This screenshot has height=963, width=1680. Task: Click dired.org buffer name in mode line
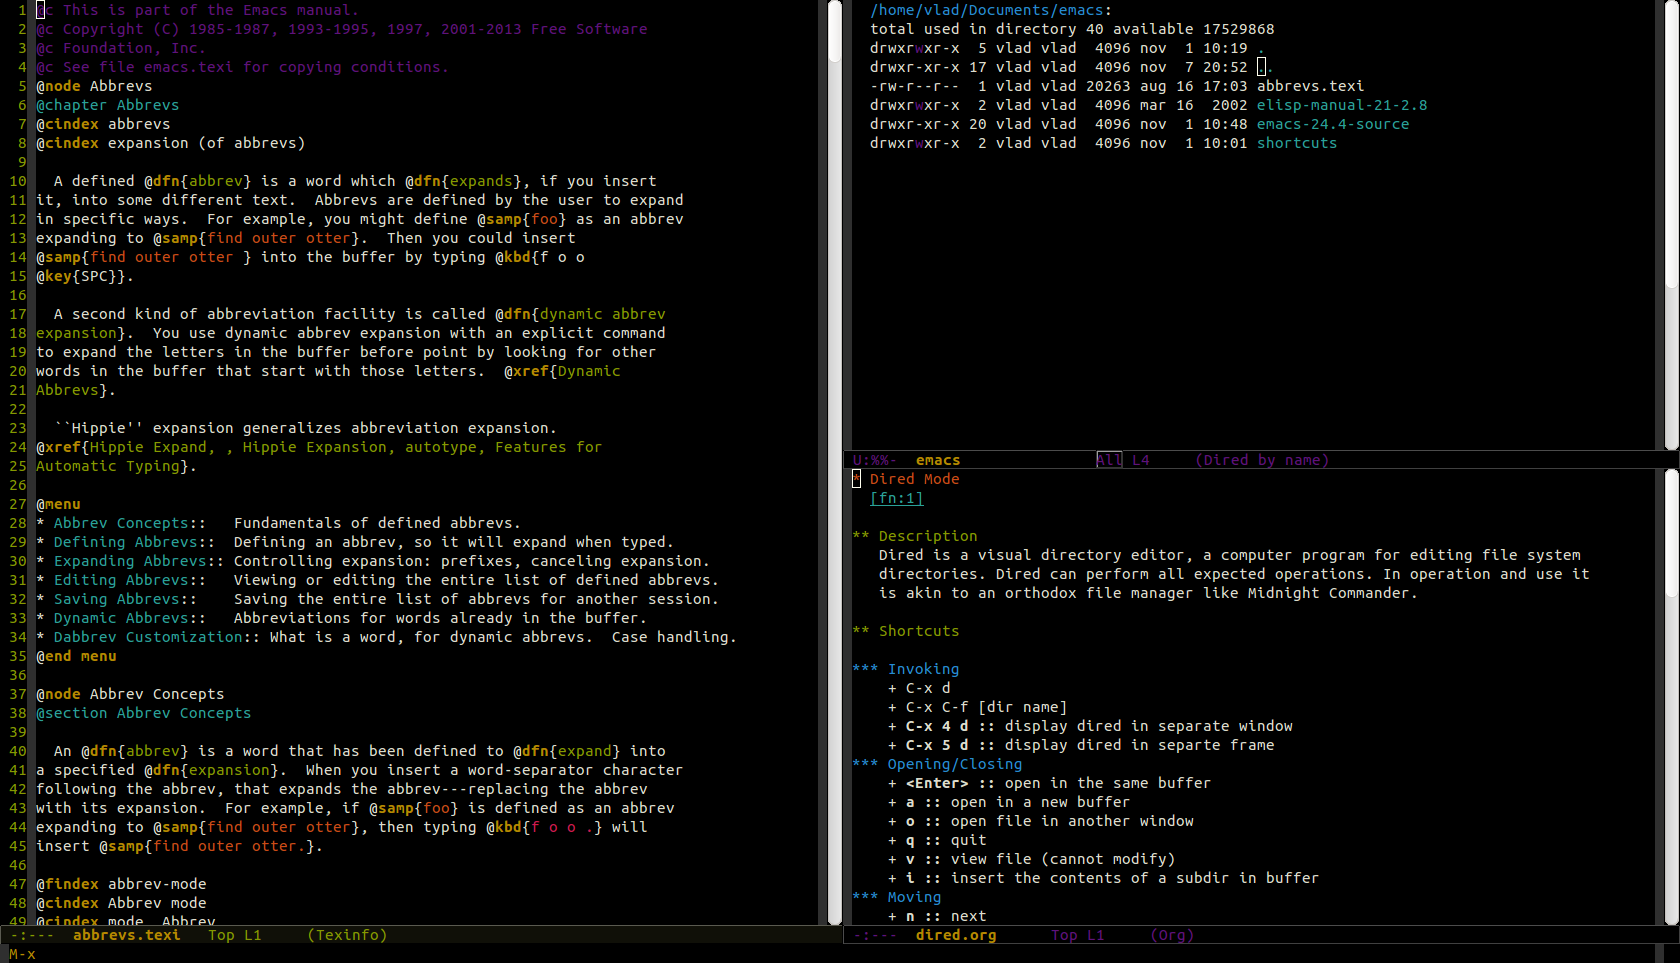tap(956, 935)
